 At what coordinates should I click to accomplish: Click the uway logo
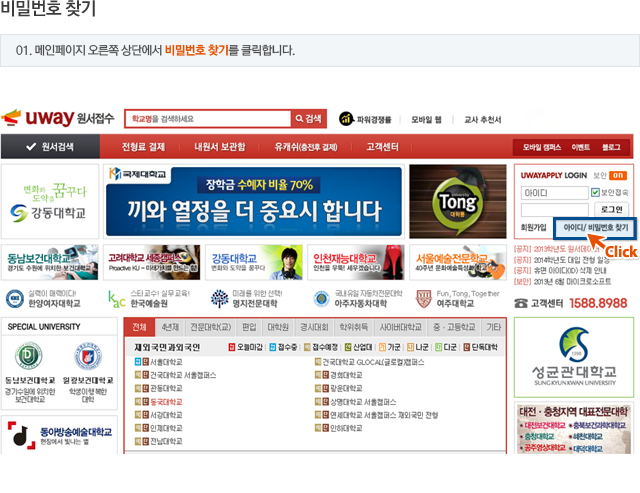point(58,118)
